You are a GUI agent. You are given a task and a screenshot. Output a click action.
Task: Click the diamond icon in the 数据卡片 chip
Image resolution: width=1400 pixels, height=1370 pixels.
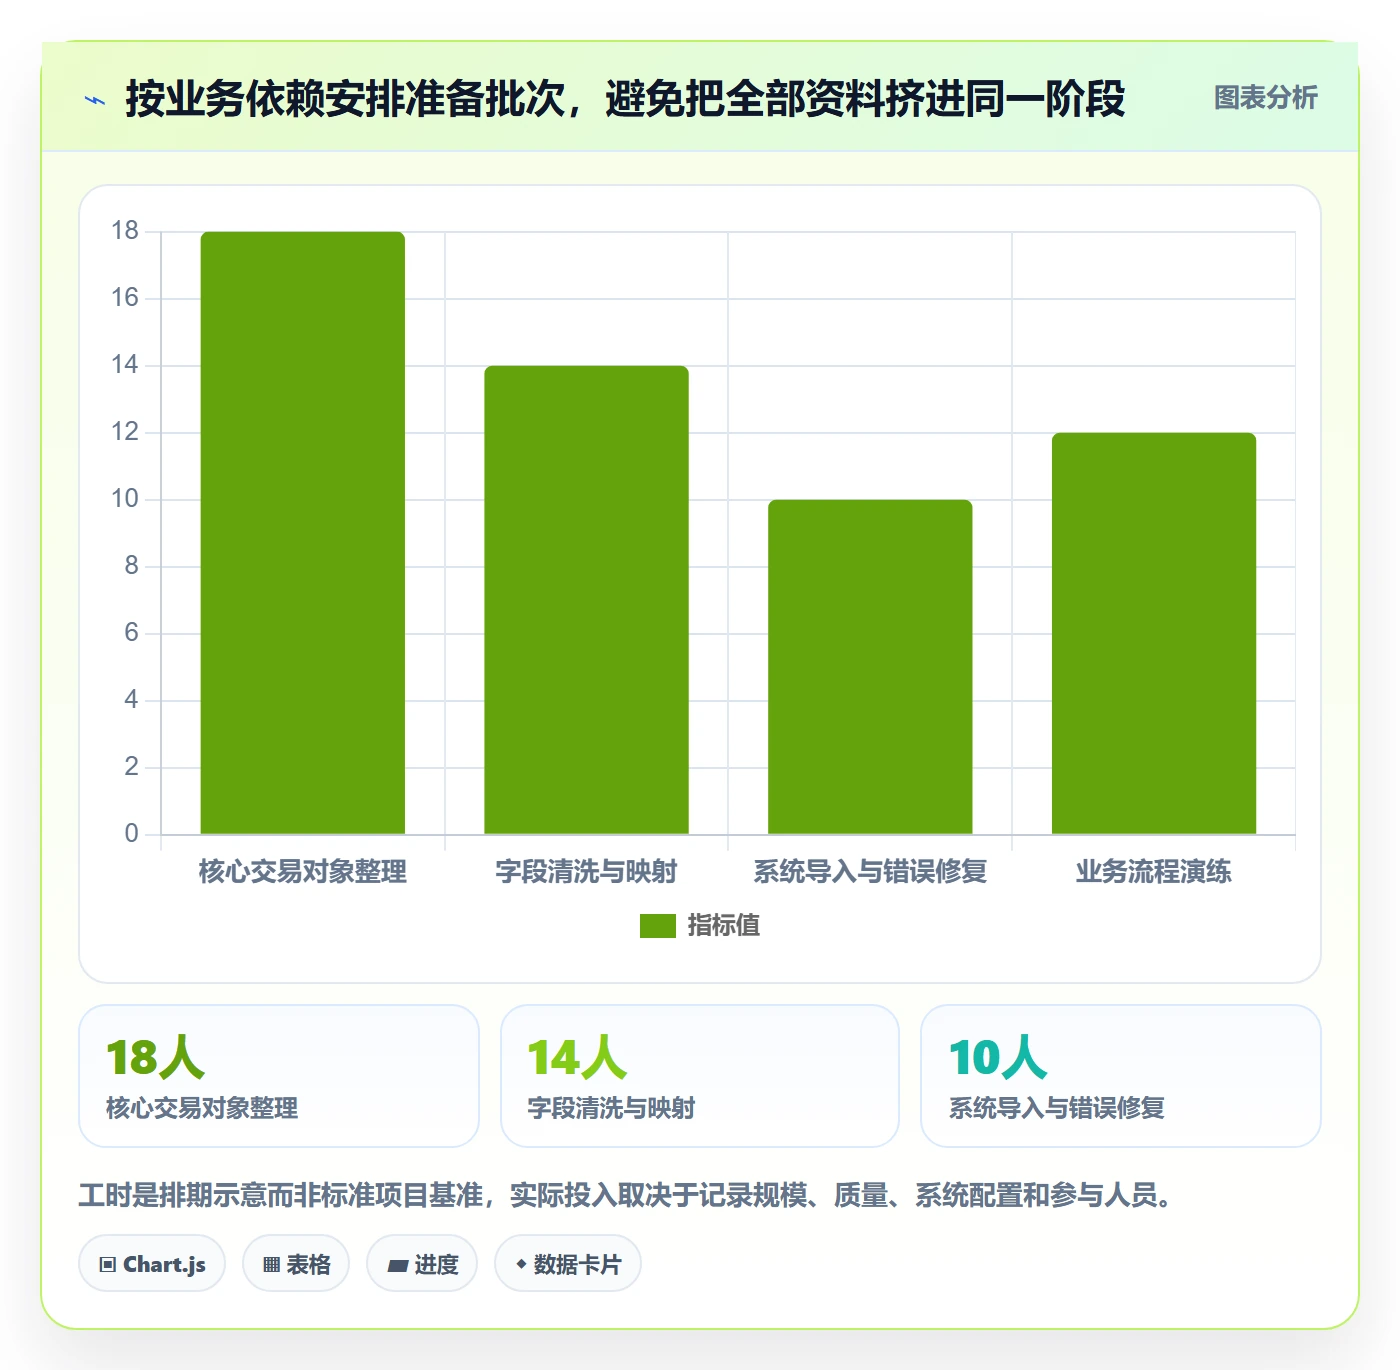(521, 1264)
